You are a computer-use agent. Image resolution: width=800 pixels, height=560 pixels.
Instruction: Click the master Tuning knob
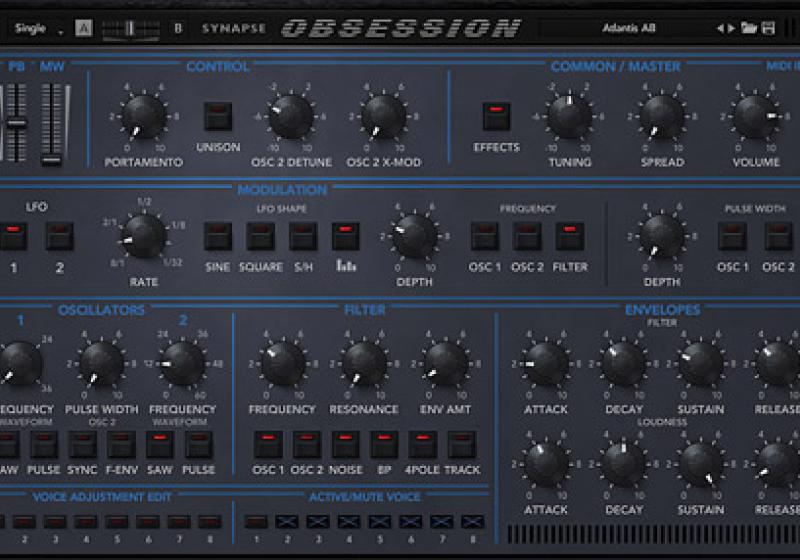tap(569, 117)
